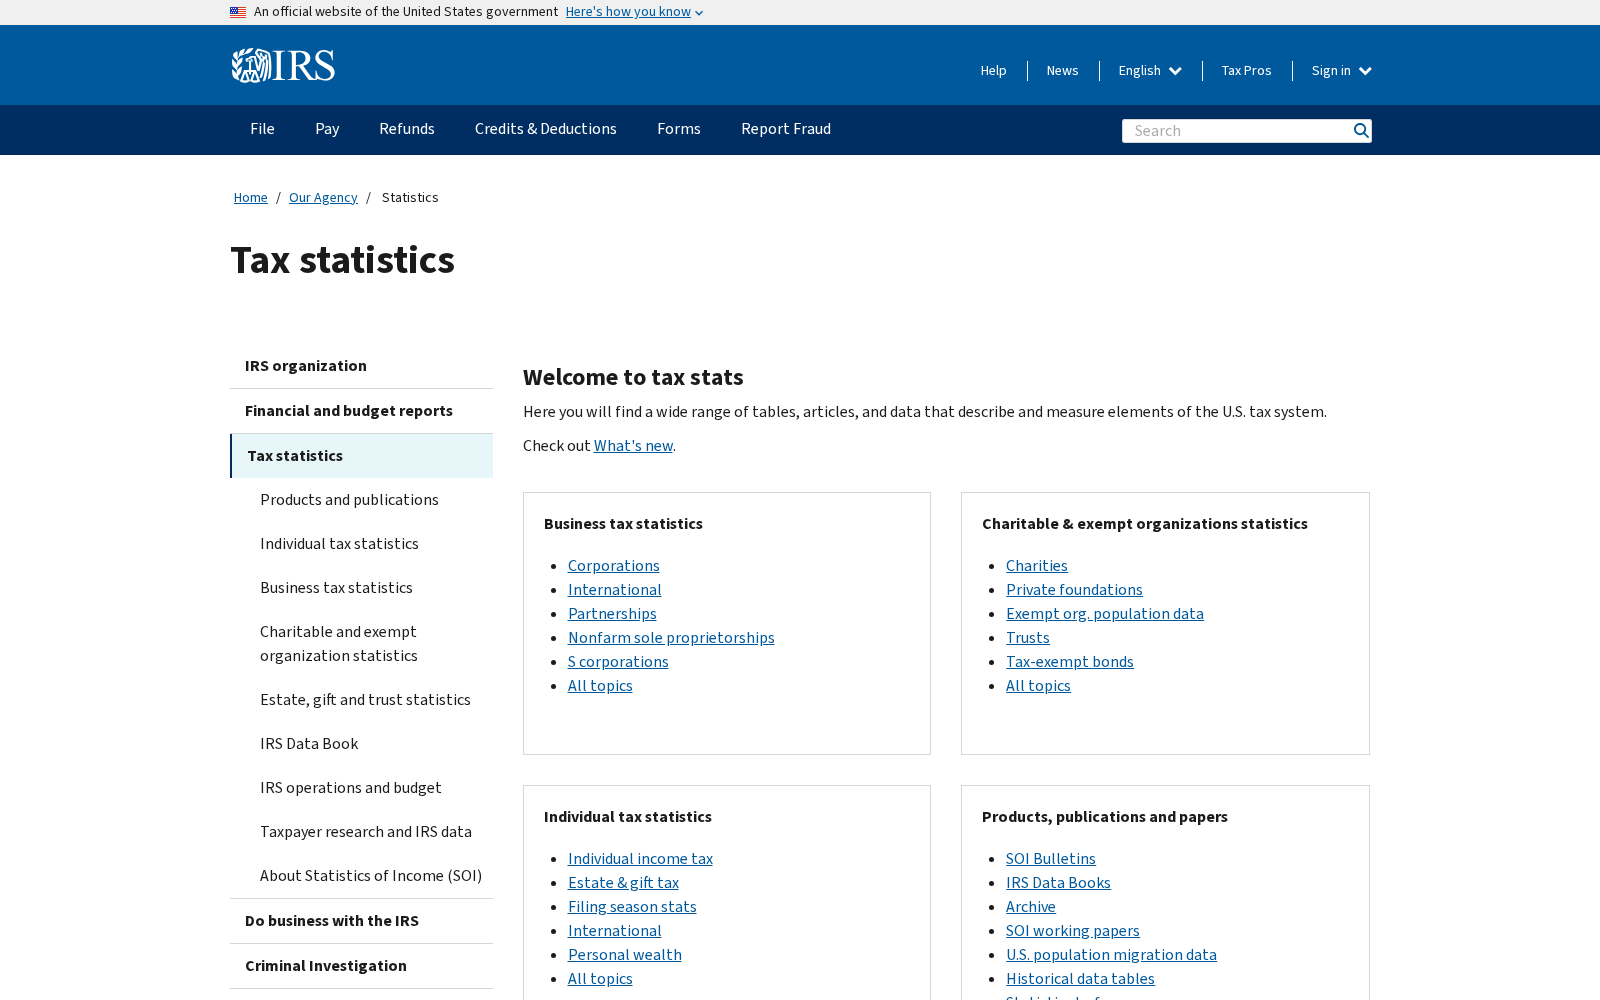Screen dimensions: 1600x1000
Task: Open All topics under Individual tax statistics
Action: click(x=600, y=979)
